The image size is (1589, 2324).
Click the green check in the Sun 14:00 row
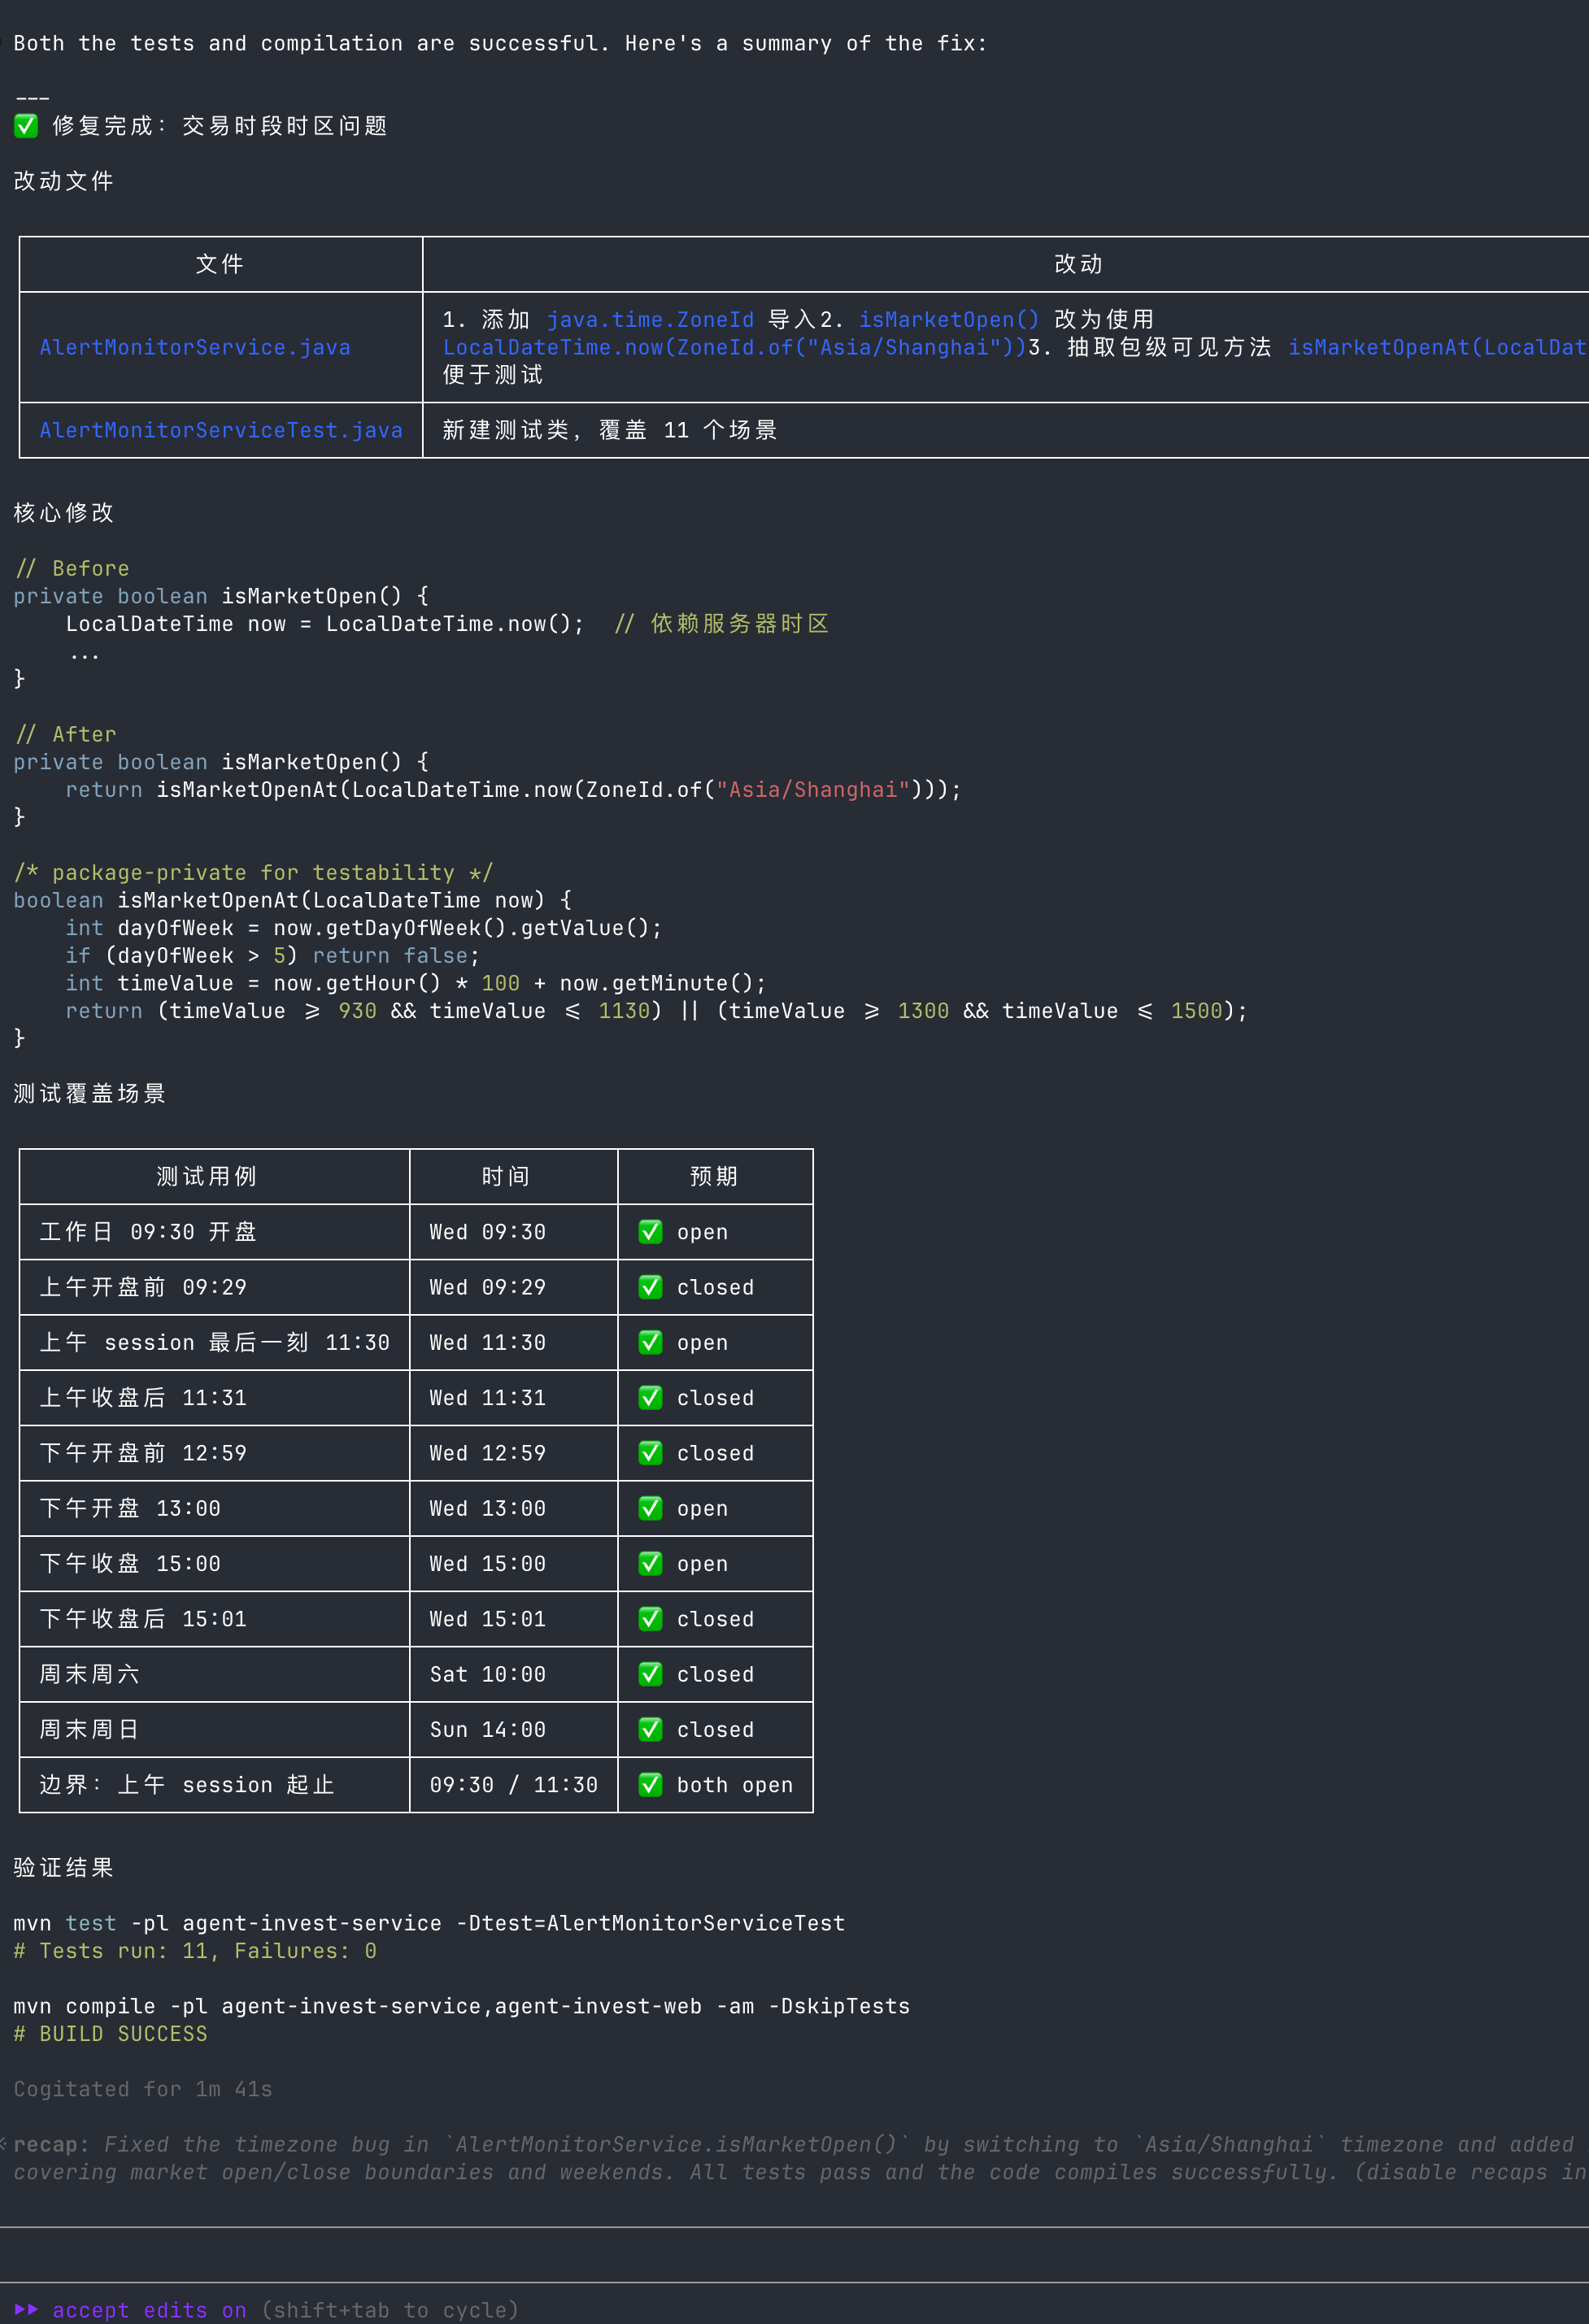[x=650, y=1730]
